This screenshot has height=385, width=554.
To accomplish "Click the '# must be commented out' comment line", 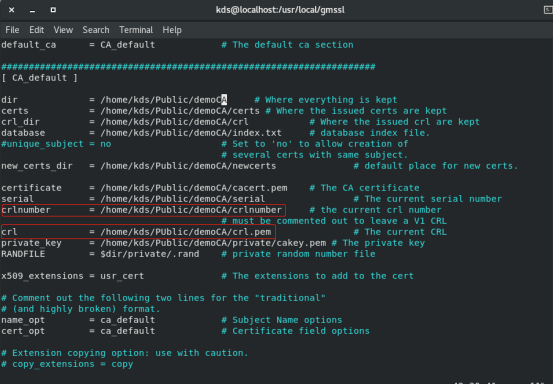I will click(x=334, y=221).
